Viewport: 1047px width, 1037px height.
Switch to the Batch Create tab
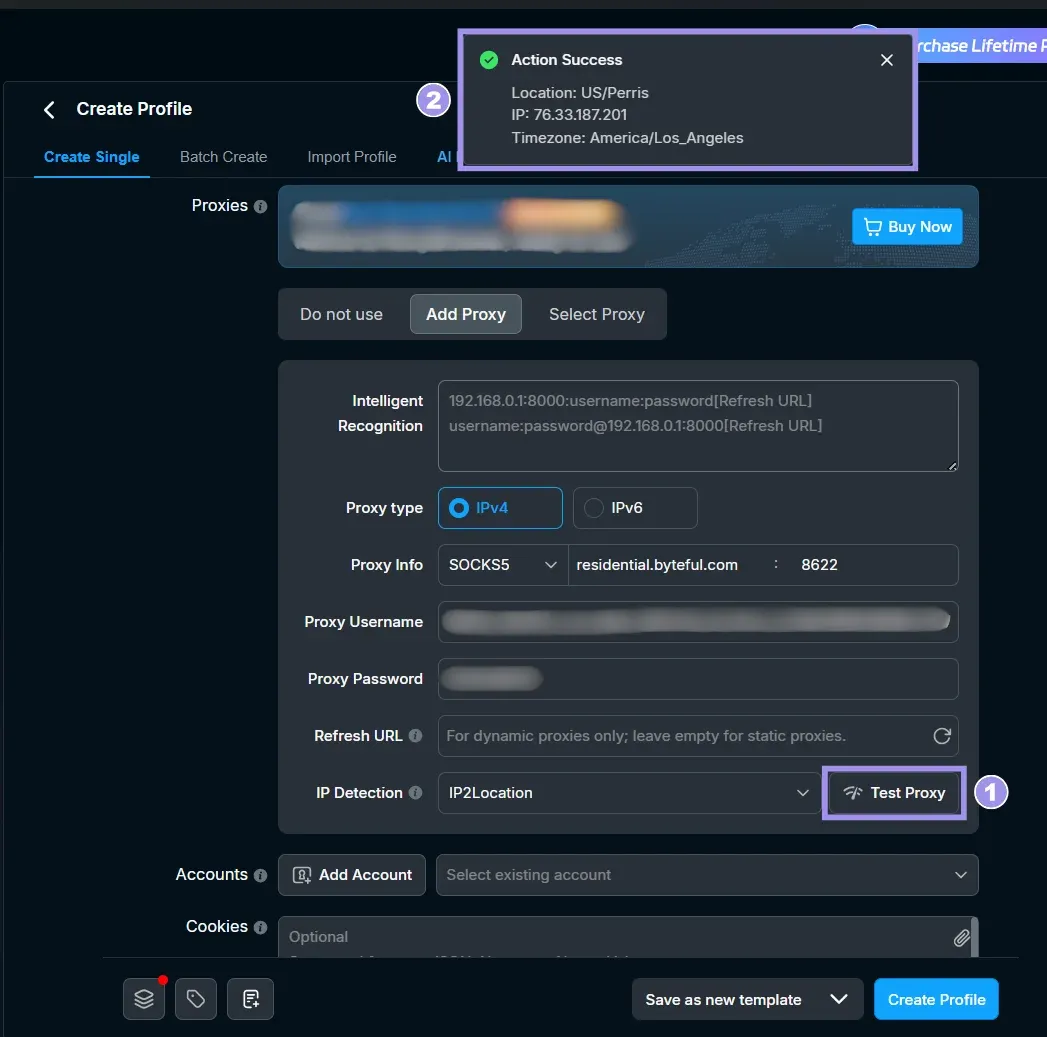point(224,157)
